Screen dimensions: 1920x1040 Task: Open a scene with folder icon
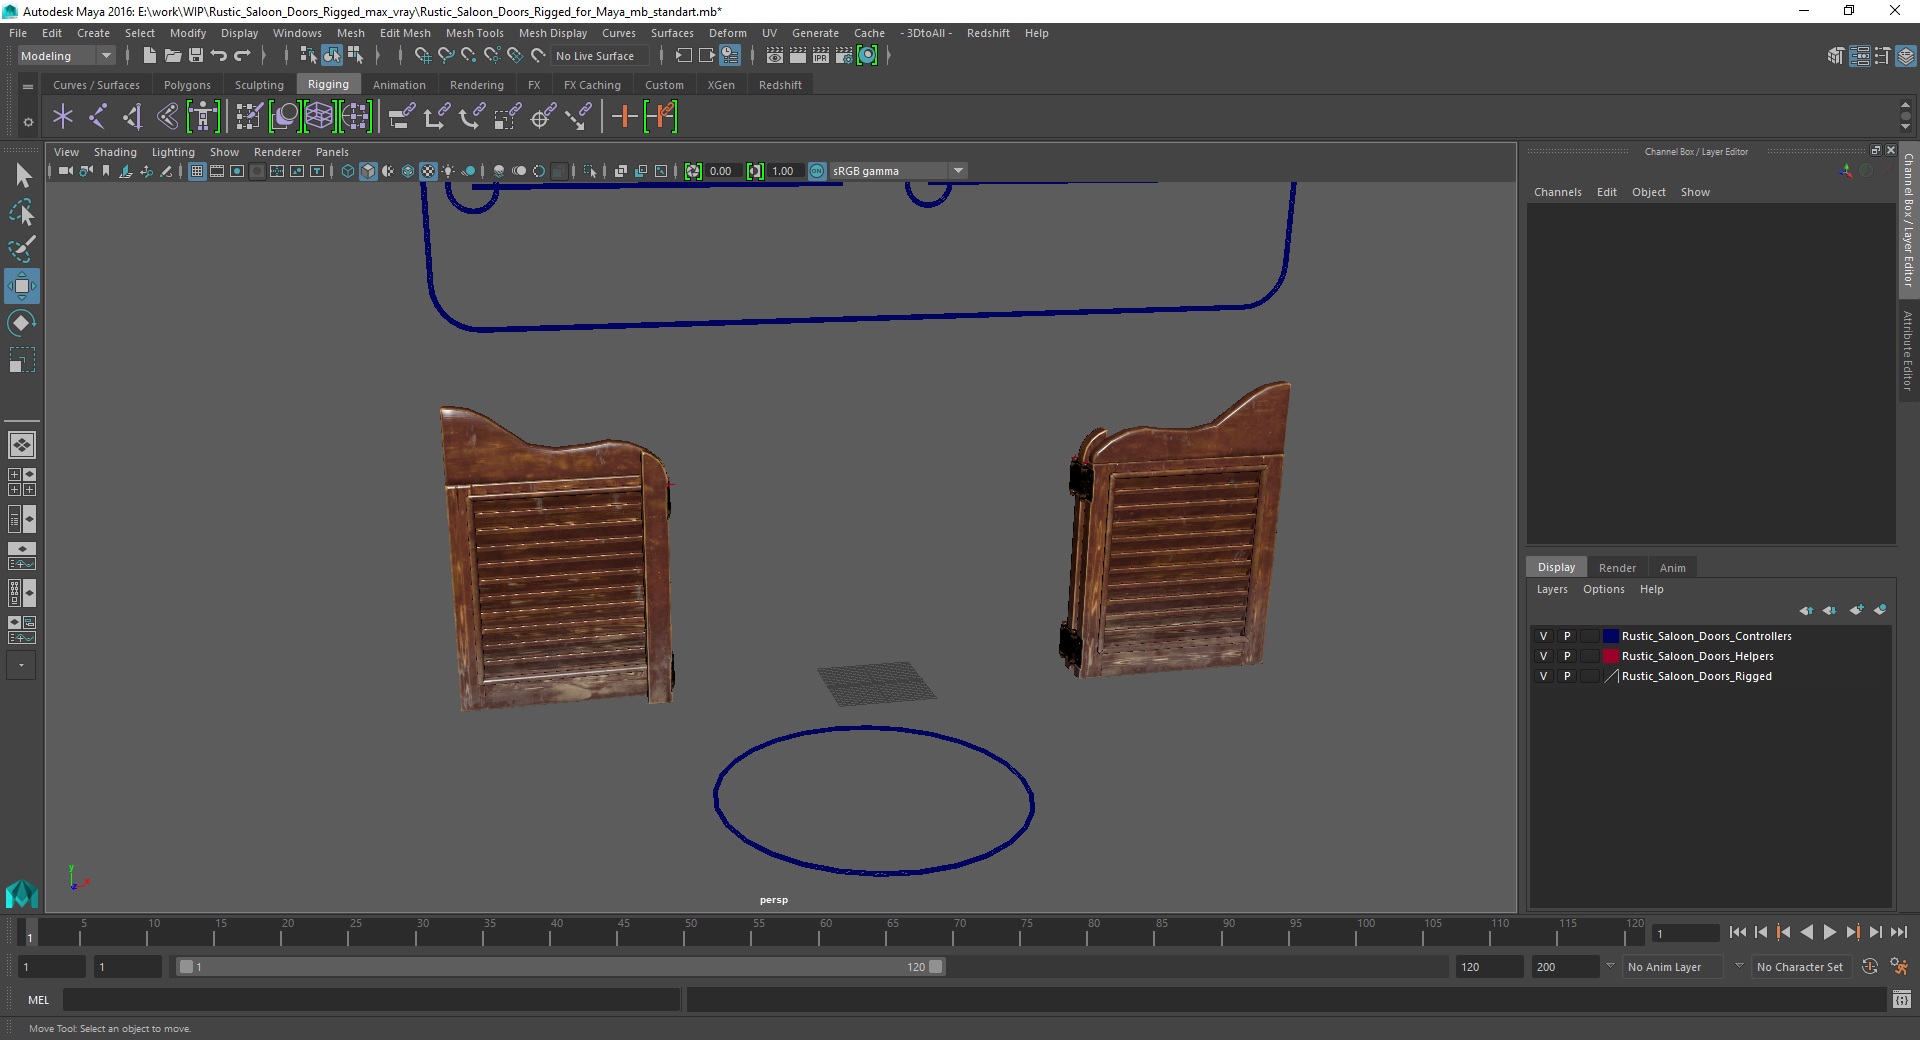[x=172, y=56]
